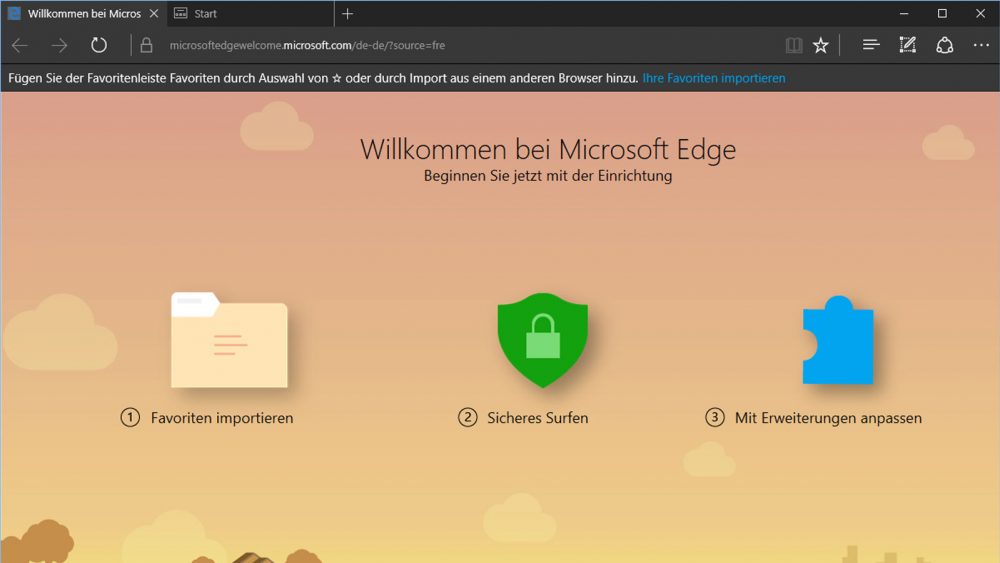The height and width of the screenshot is (563, 1000).
Task: Click the blue puzzle piece illustration
Action: [838, 342]
